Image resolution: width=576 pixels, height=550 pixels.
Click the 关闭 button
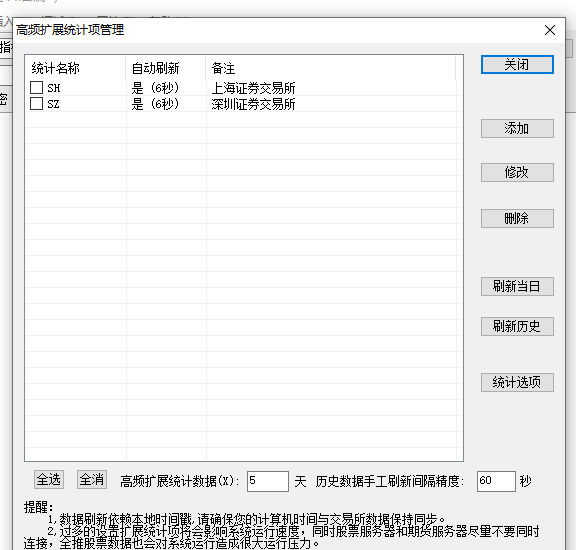click(x=517, y=65)
